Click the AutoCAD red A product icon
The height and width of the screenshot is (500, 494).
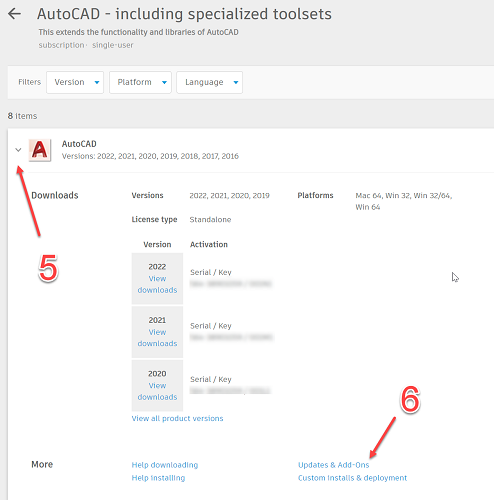(40, 150)
